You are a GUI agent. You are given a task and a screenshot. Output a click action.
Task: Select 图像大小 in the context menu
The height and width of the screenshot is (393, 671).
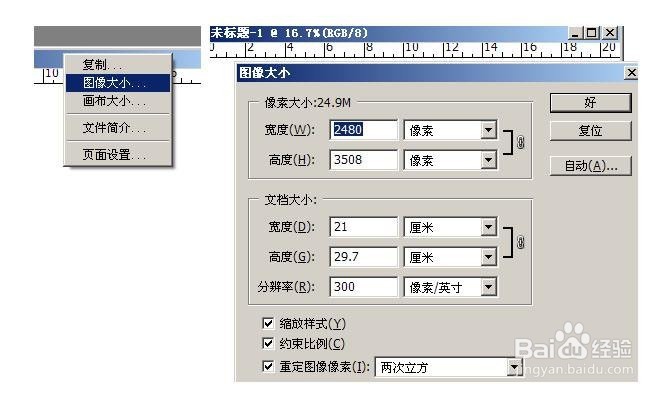pos(118,83)
